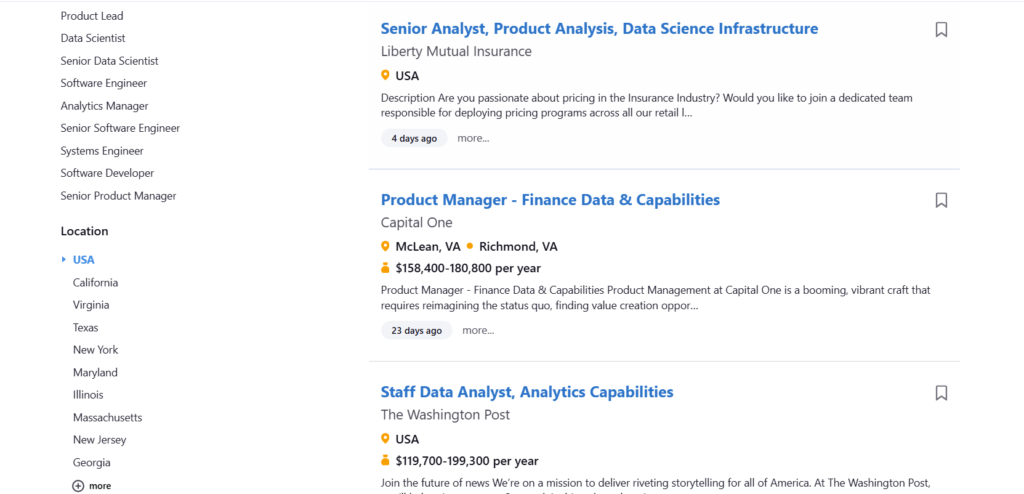Click the location pin icon beside McLean, VA
Screen dimensions: 1024x494
[x=386, y=246]
